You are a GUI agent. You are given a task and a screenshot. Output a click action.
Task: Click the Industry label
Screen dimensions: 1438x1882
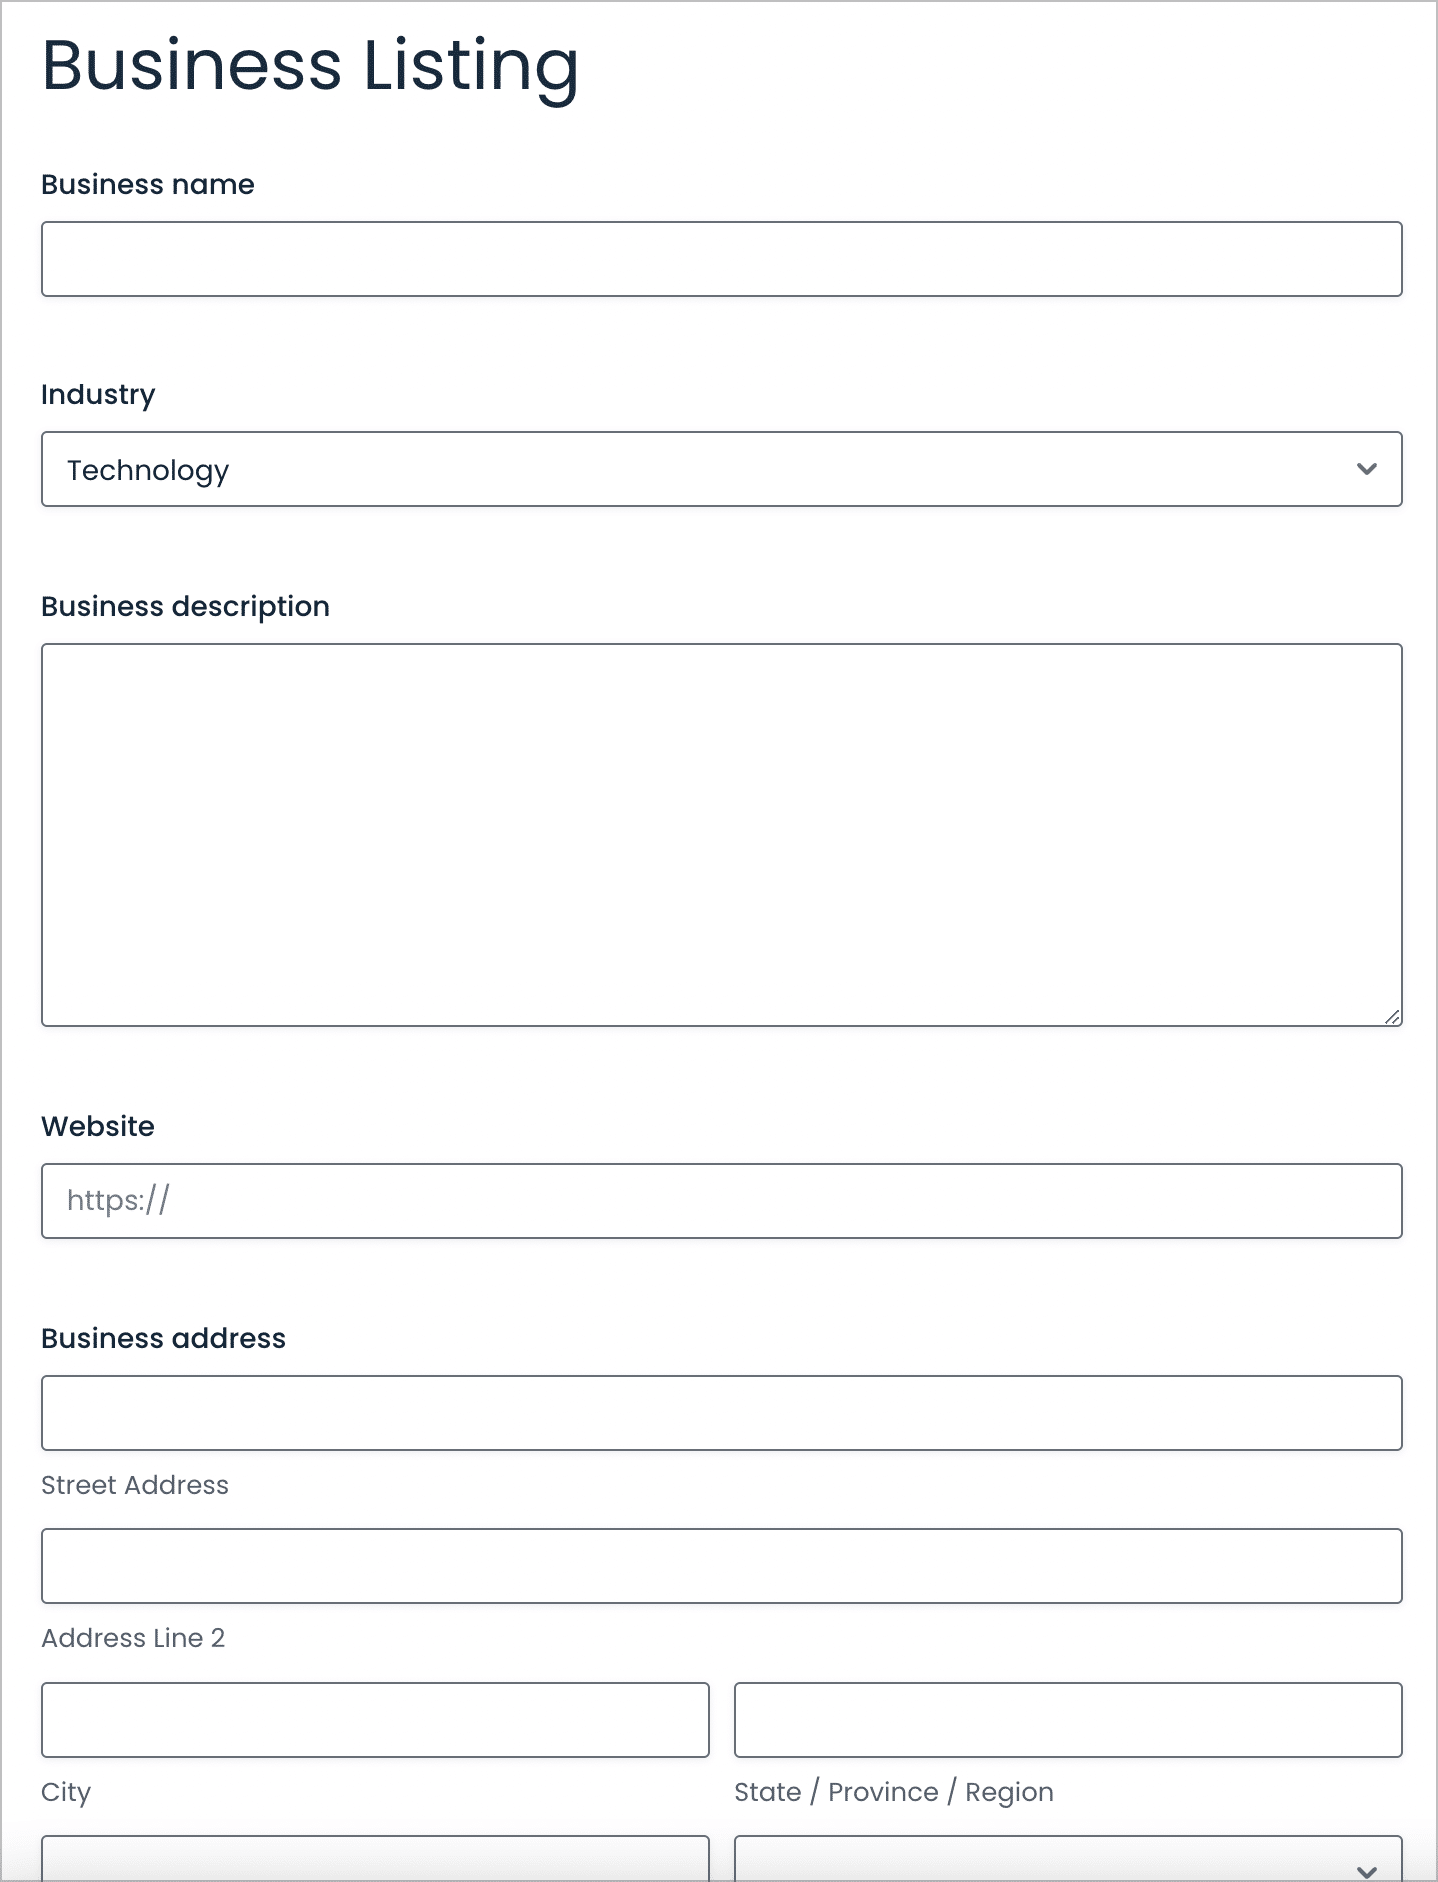(97, 394)
